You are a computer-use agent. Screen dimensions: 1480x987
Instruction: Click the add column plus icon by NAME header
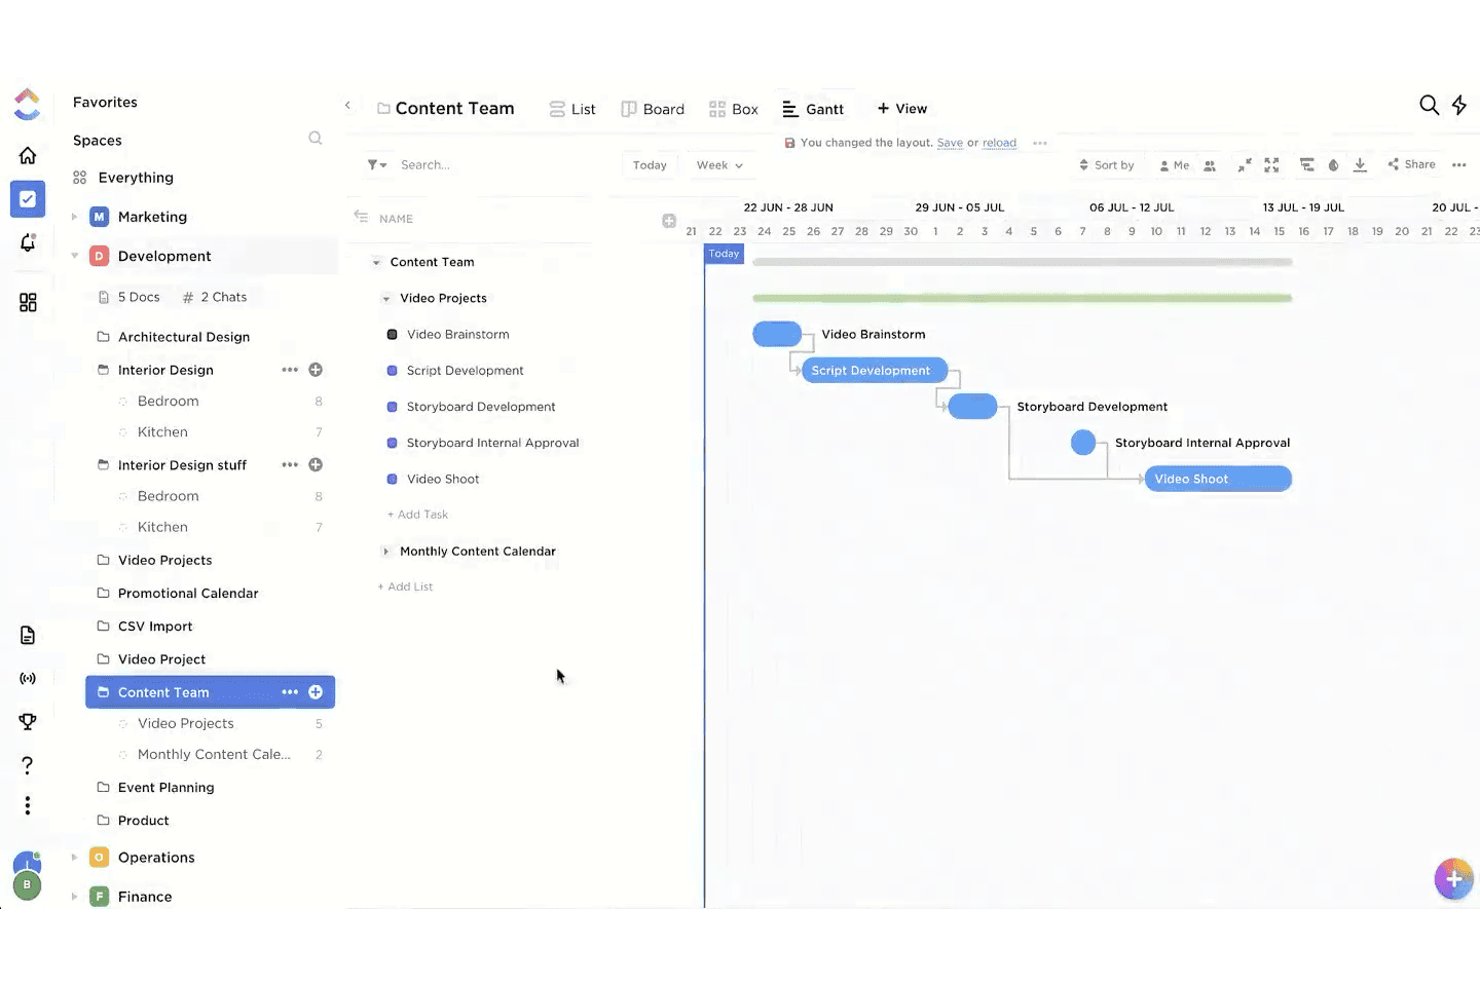(669, 221)
